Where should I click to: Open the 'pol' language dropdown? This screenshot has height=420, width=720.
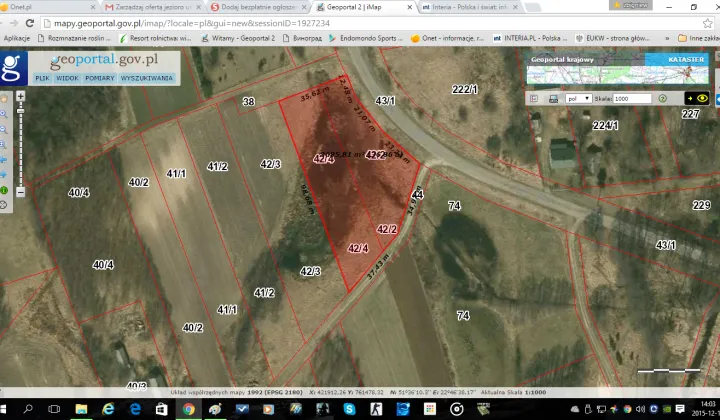click(x=579, y=99)
